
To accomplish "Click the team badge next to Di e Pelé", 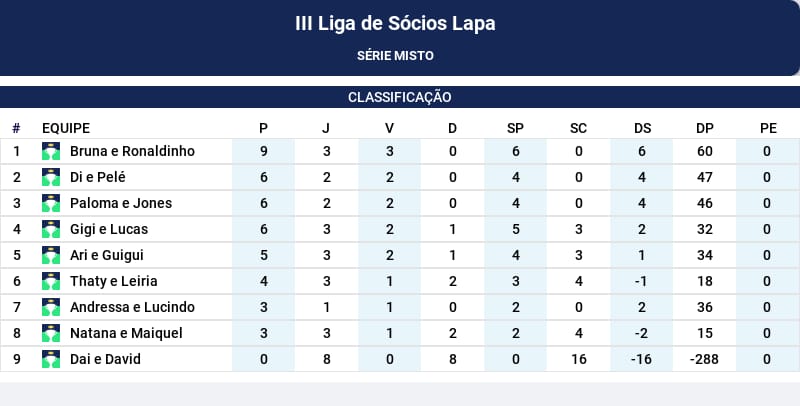I will [x=51, y=177].
